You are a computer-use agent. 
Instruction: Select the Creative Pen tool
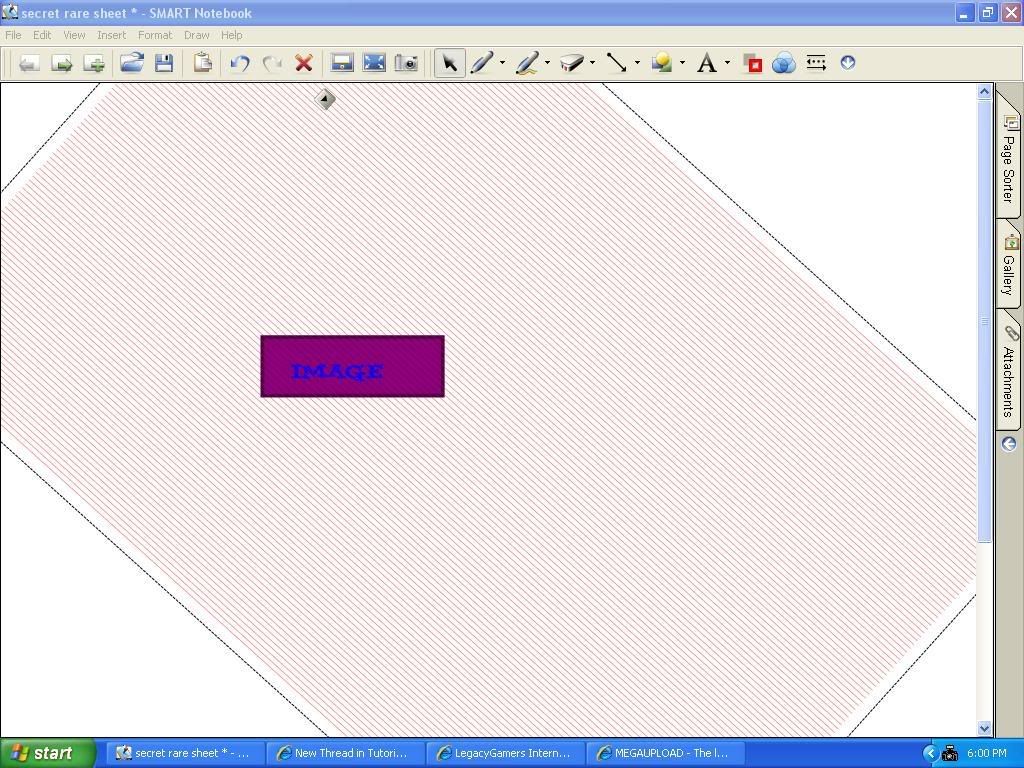point(528,63)
